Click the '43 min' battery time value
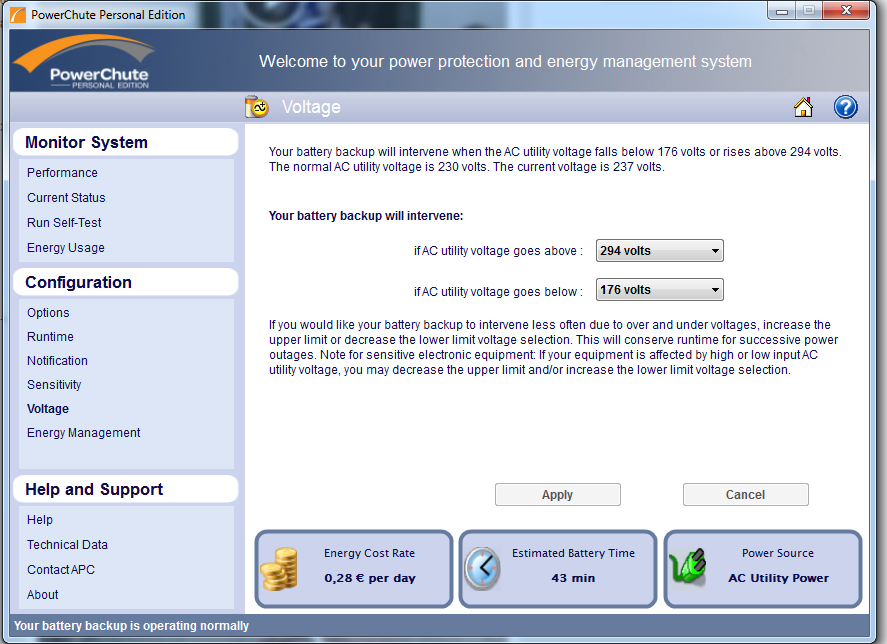 coord(573,578)
